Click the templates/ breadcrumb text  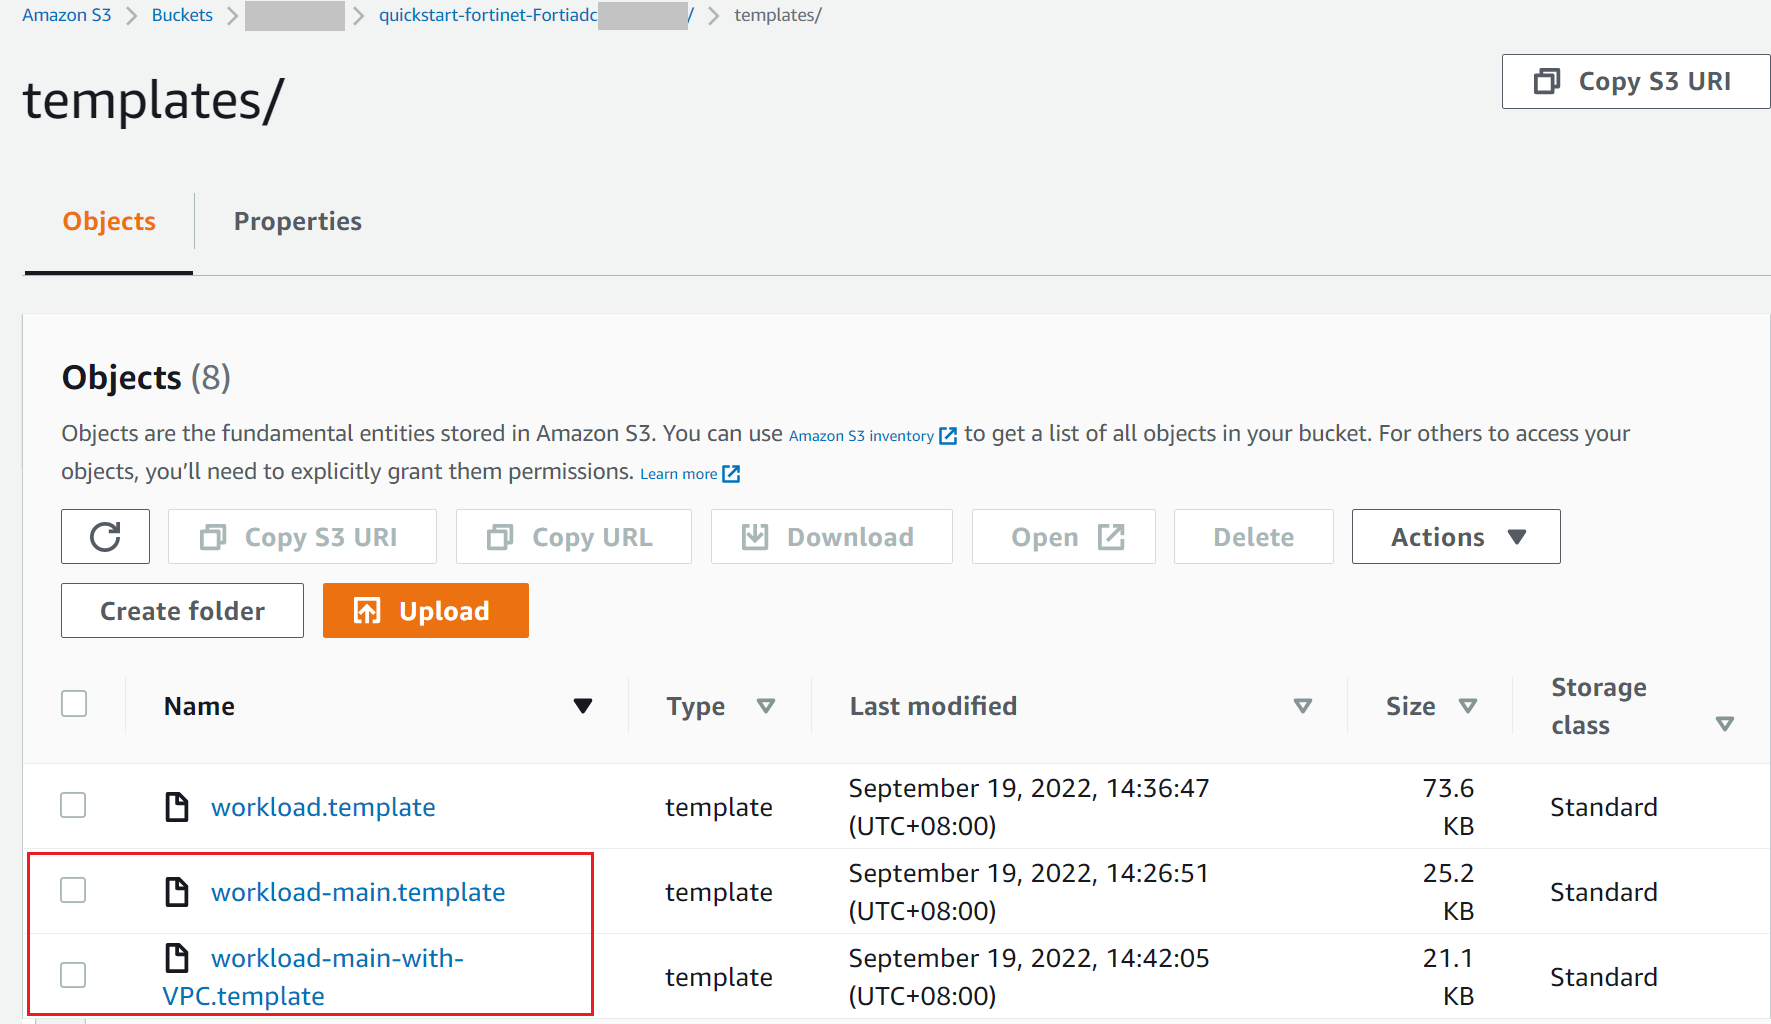(778, 15)
